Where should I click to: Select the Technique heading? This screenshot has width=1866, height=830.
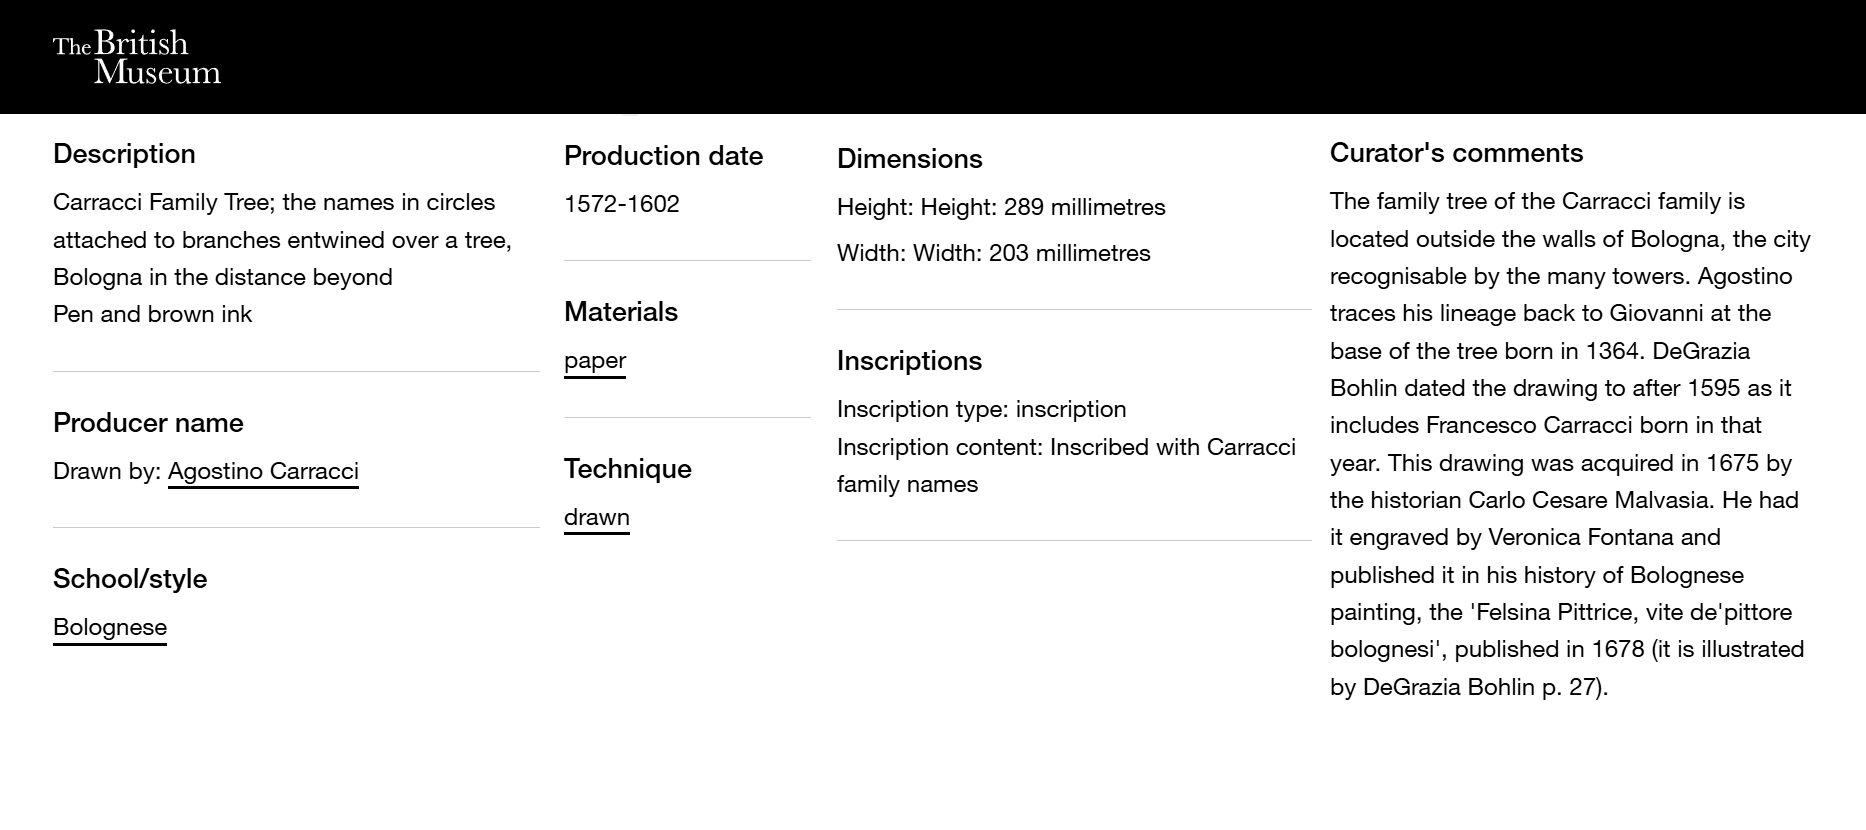click(x=628, y=469)
